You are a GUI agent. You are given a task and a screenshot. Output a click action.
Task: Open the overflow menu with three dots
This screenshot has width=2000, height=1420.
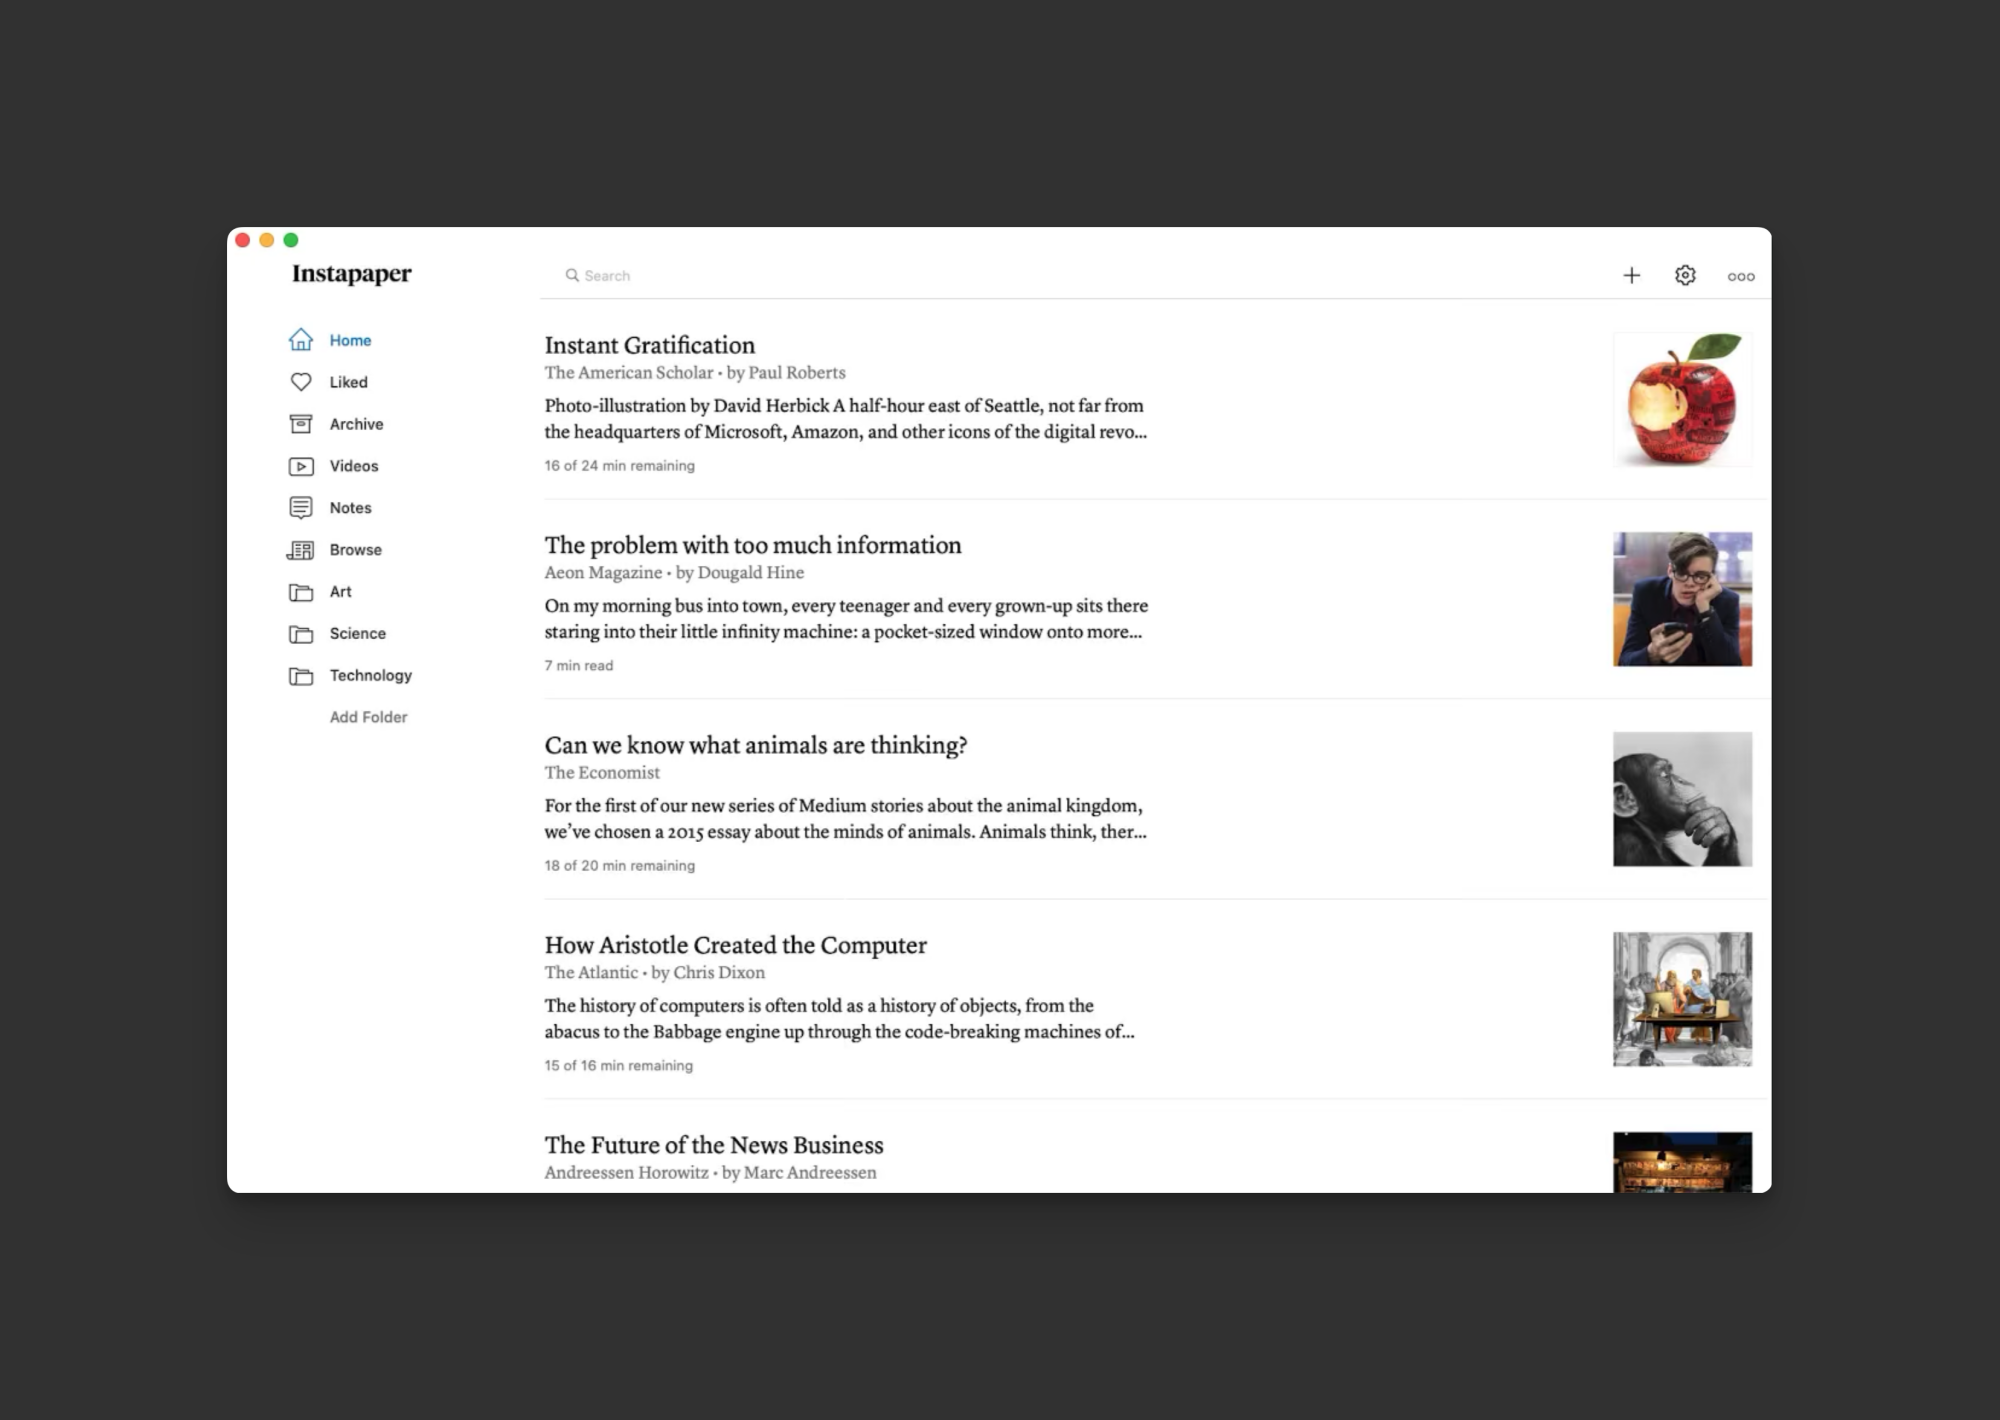coord(1741,276)
